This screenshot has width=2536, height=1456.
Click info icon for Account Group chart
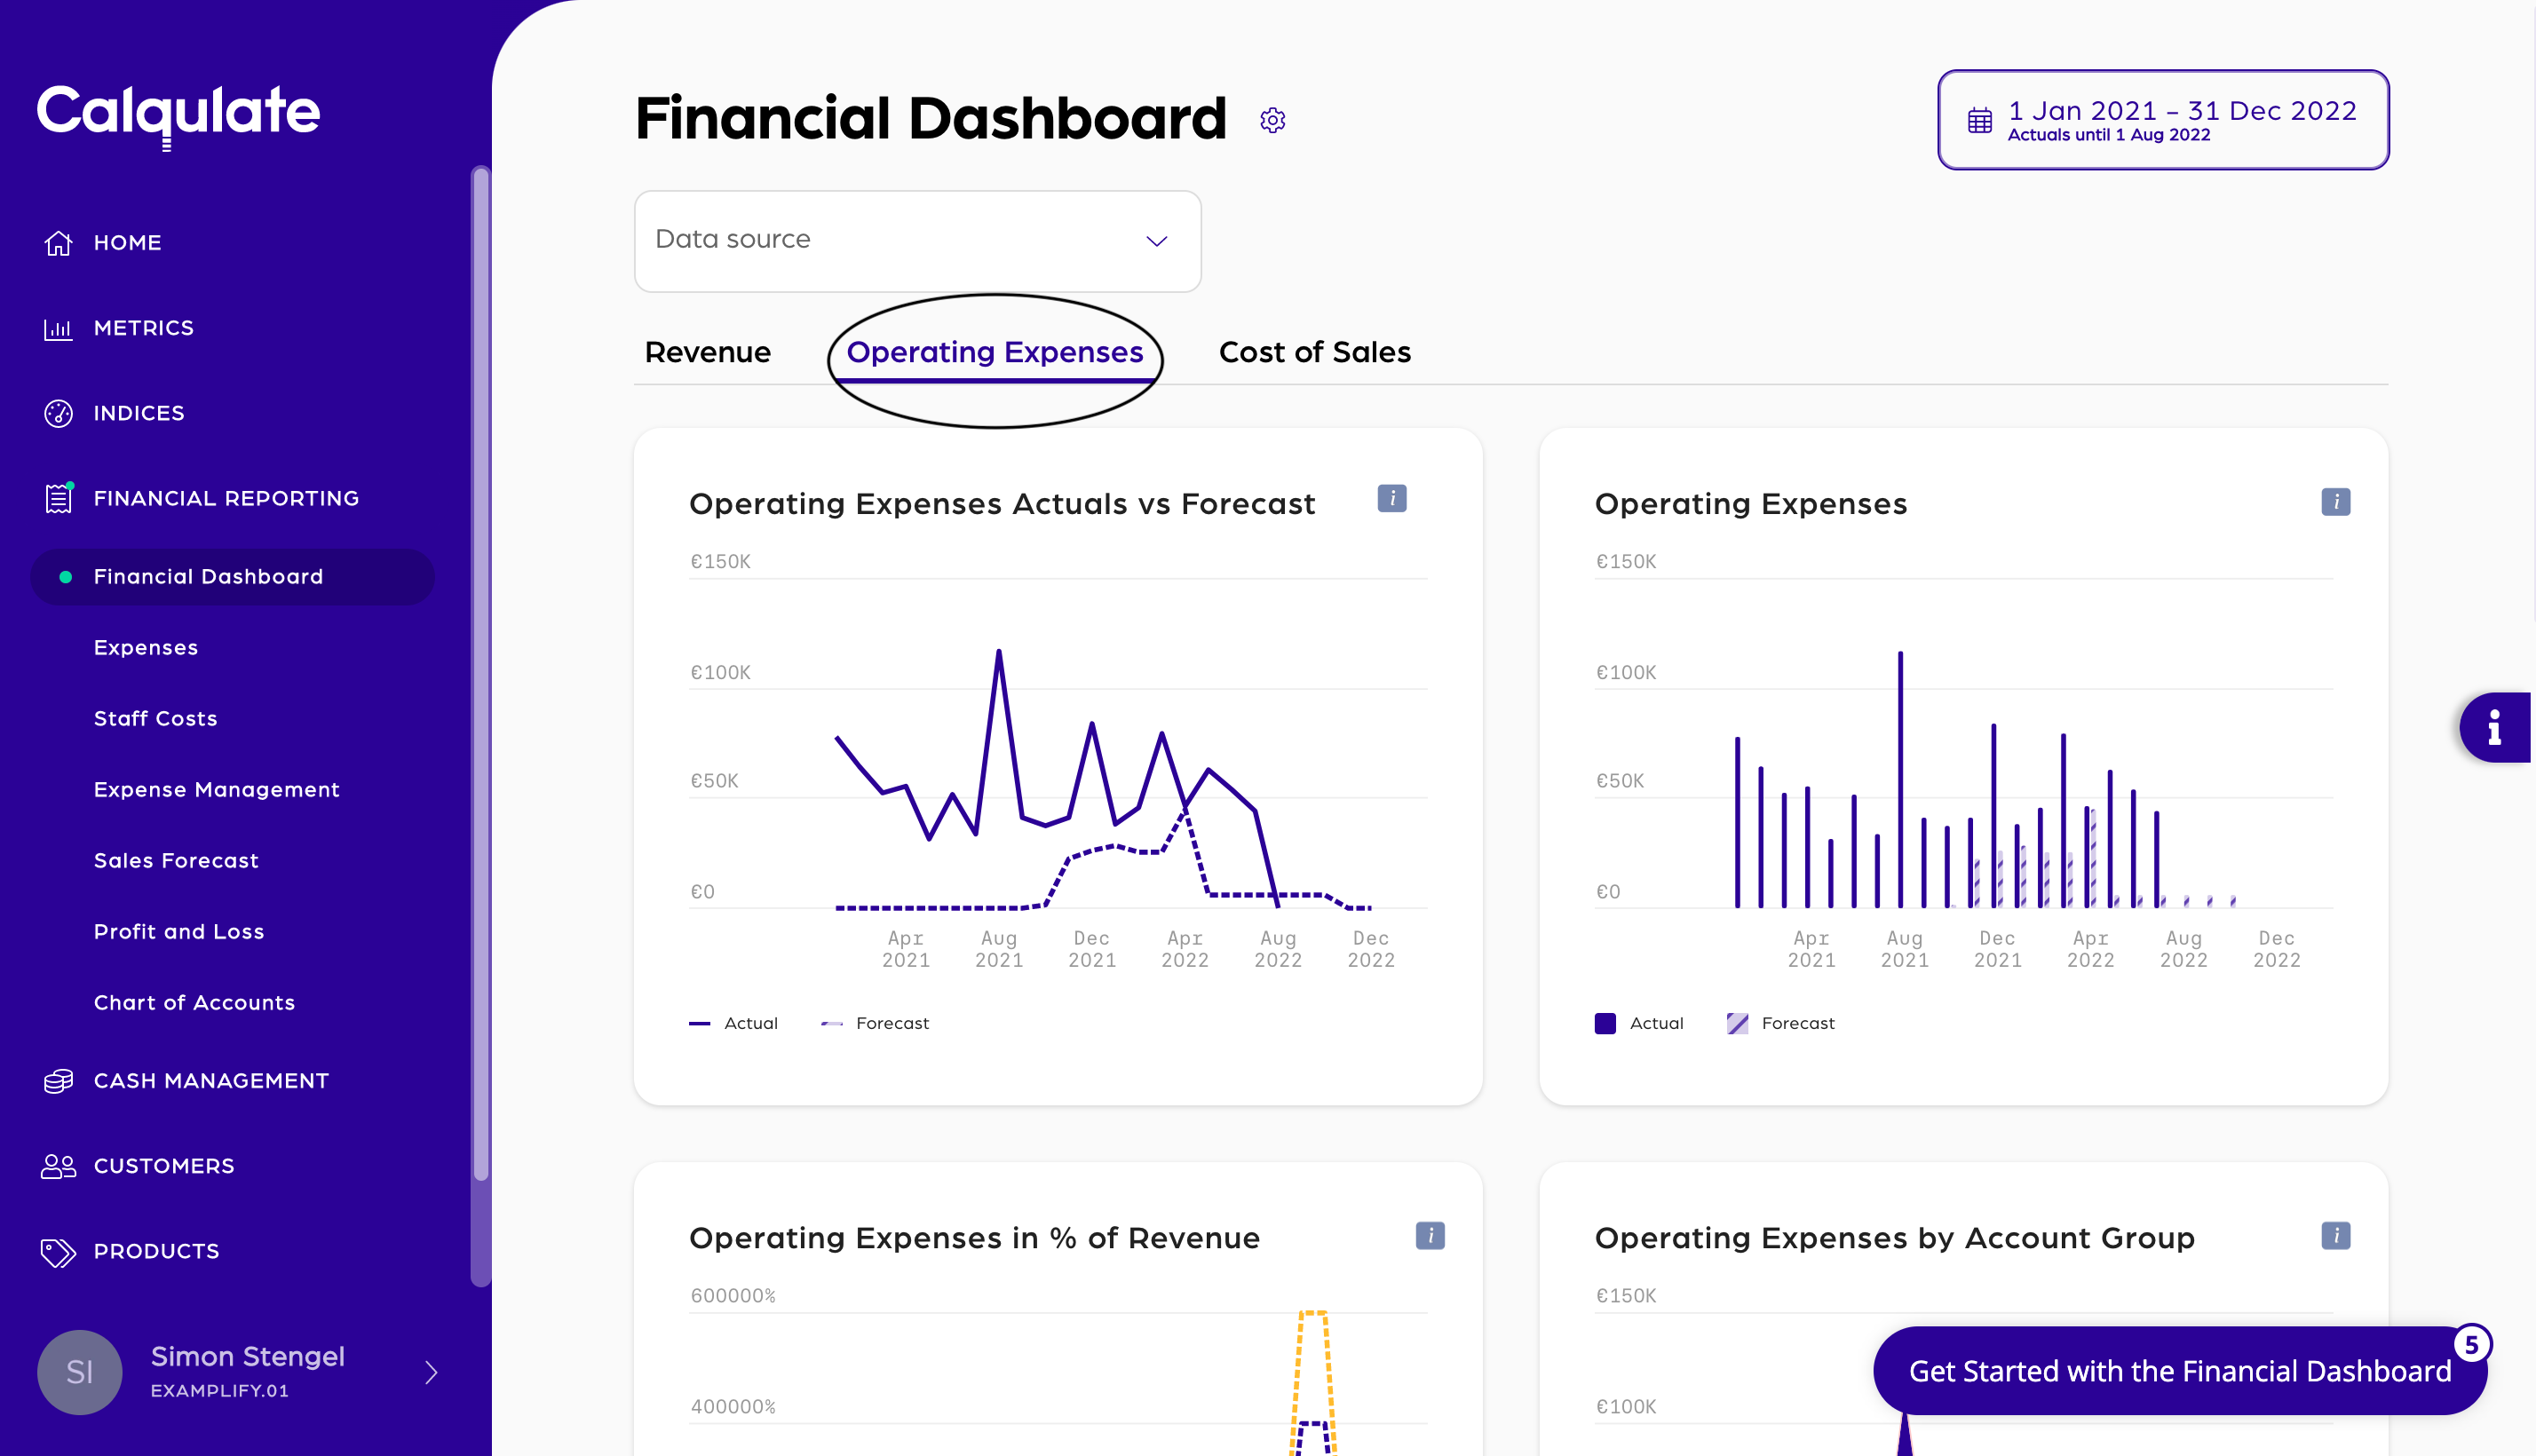pos(2335,1236)
